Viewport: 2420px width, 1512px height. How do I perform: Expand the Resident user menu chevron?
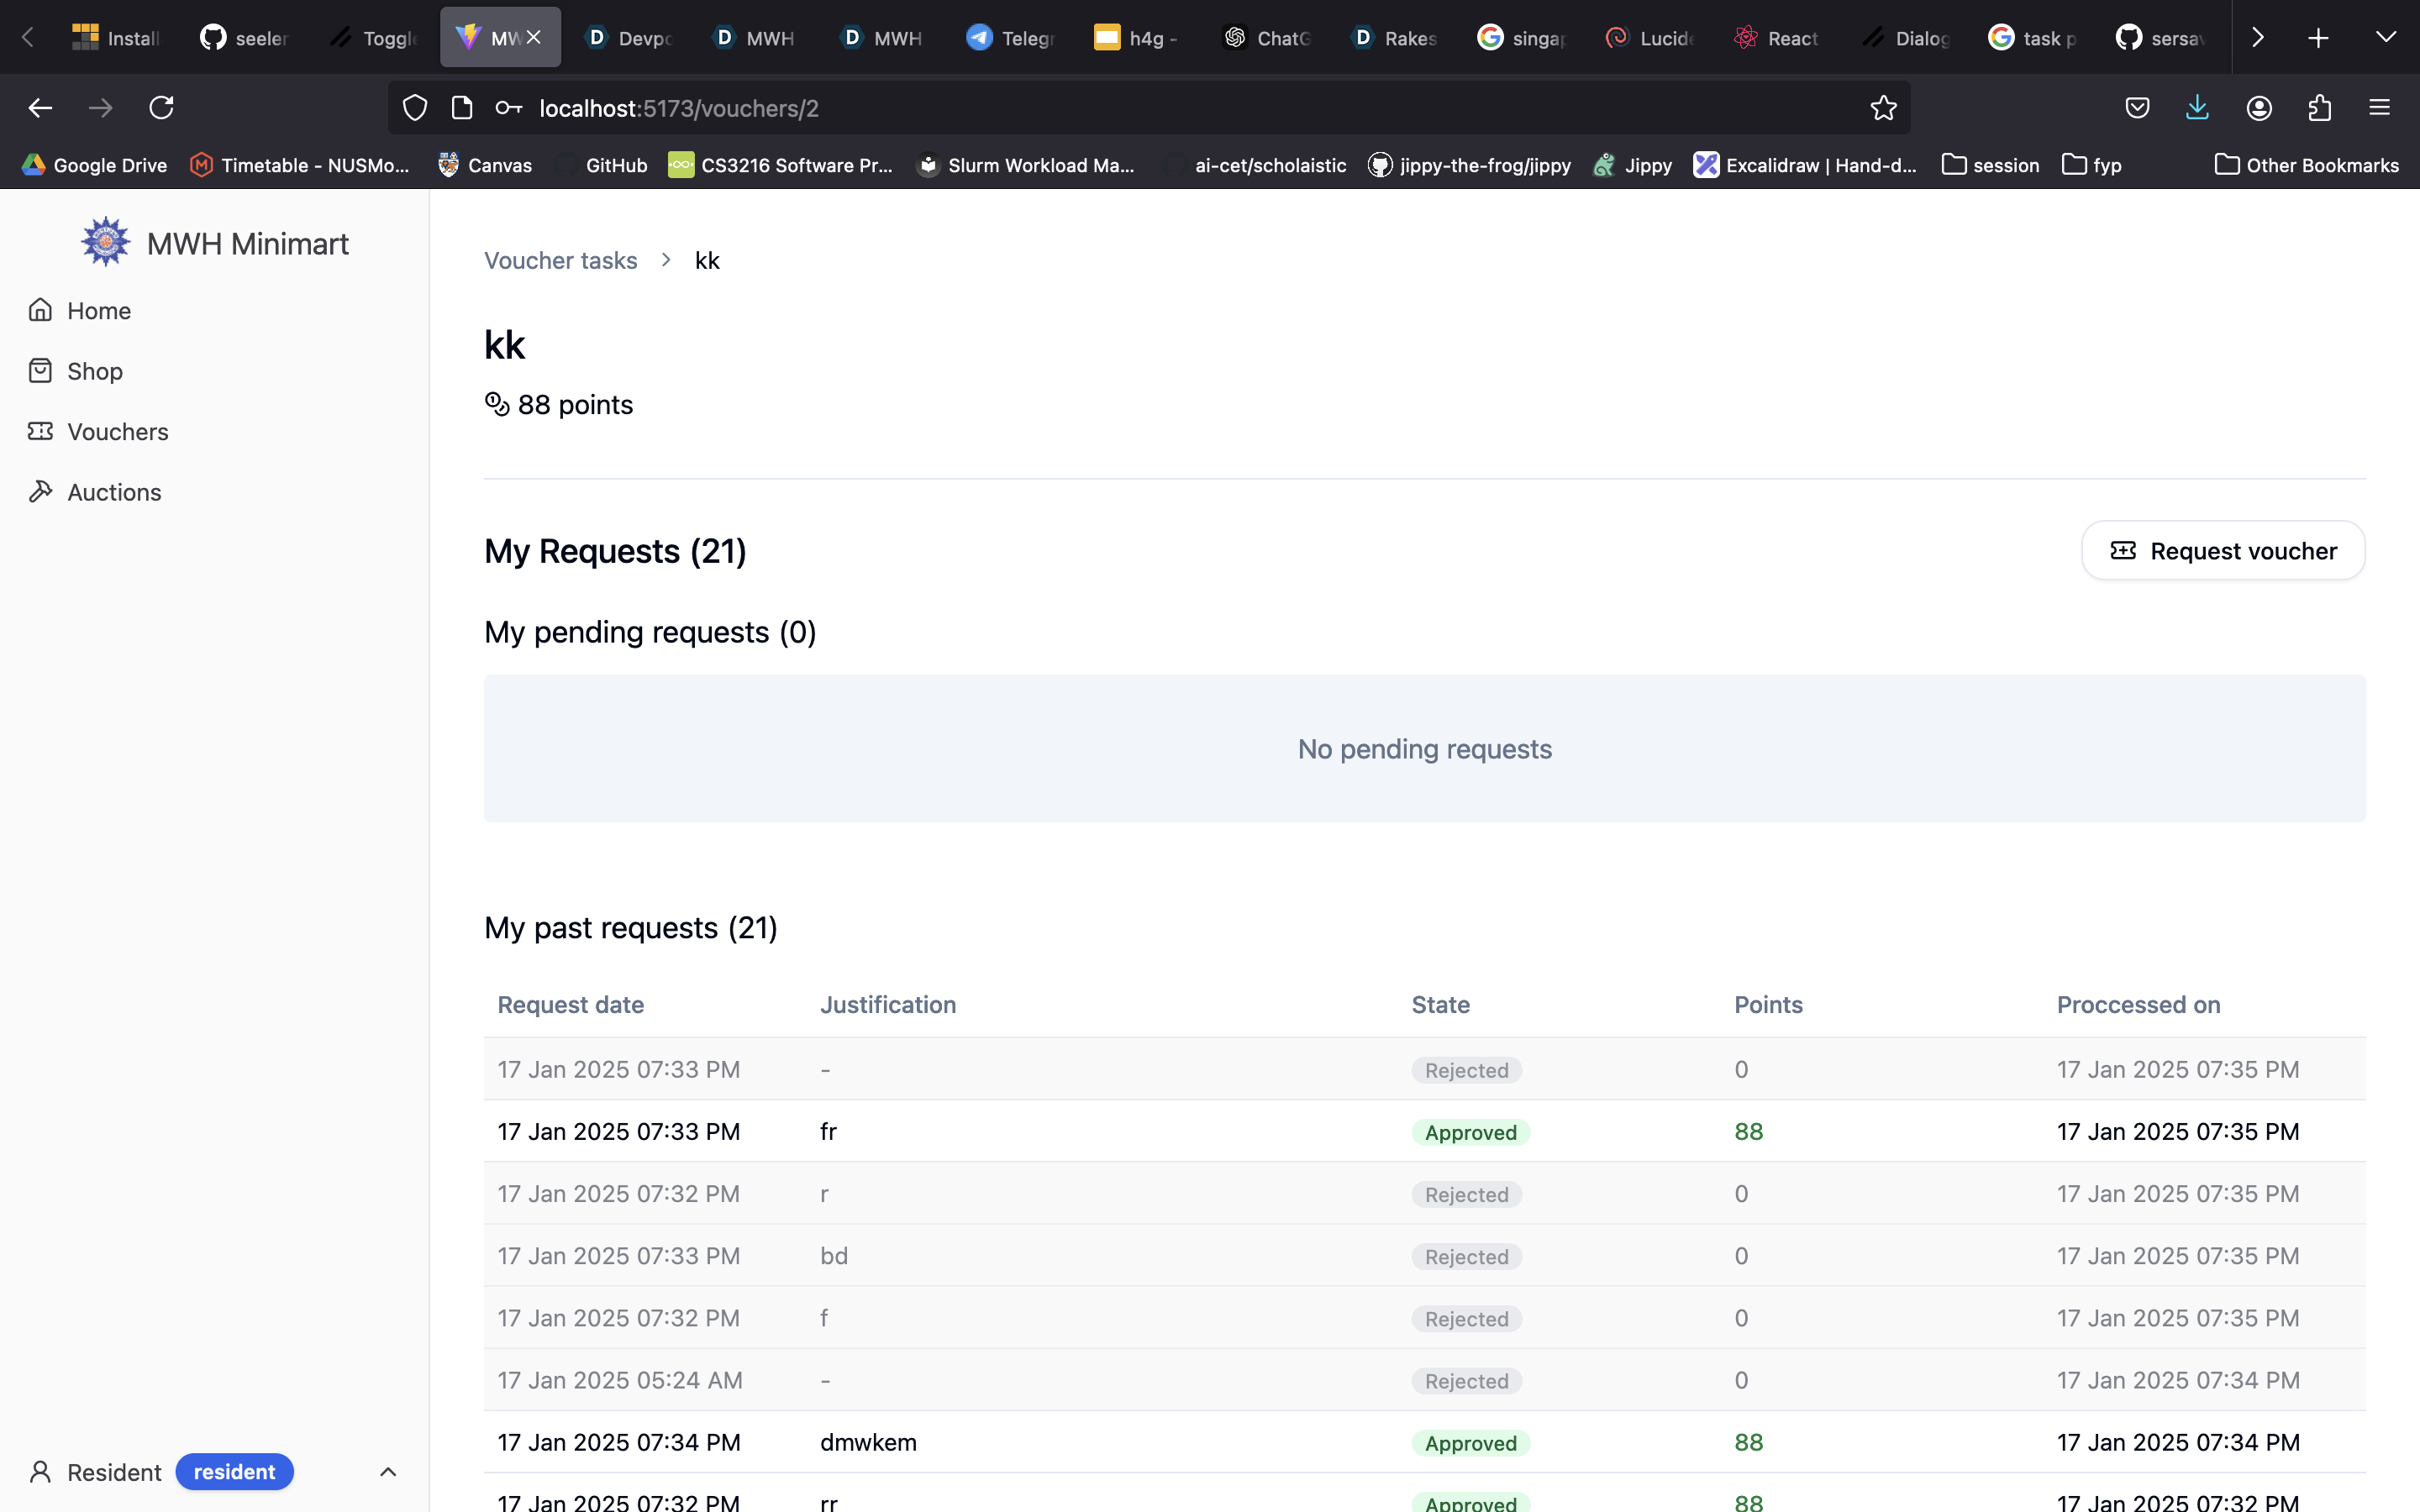click(x=388, y=1472)
